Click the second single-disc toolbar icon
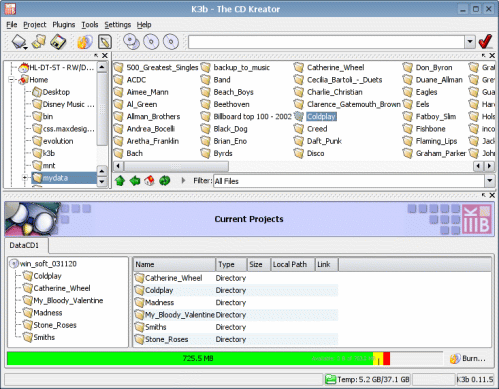 (151, 42)
